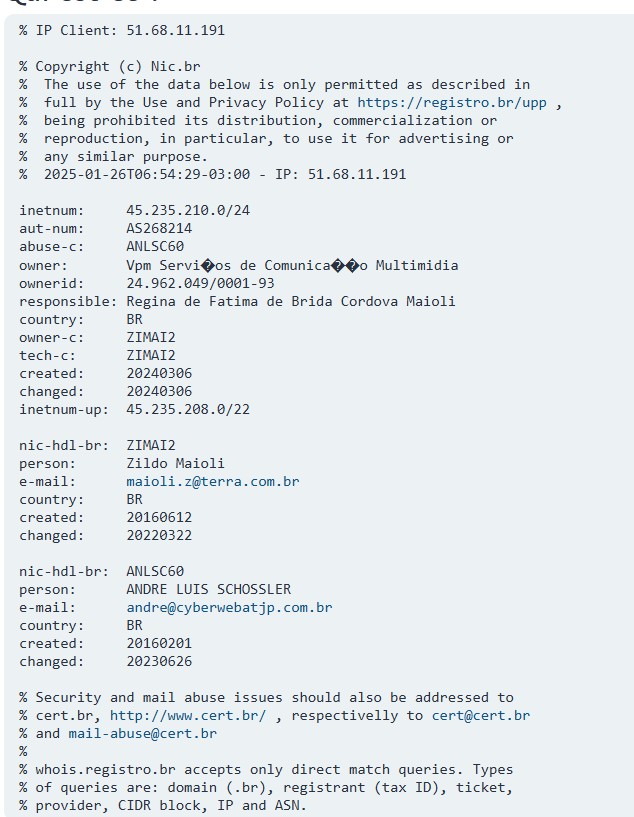Click the Copyright (c) Nic.br line
This screenshot has width=634, height=817.
tap(110, 66)
